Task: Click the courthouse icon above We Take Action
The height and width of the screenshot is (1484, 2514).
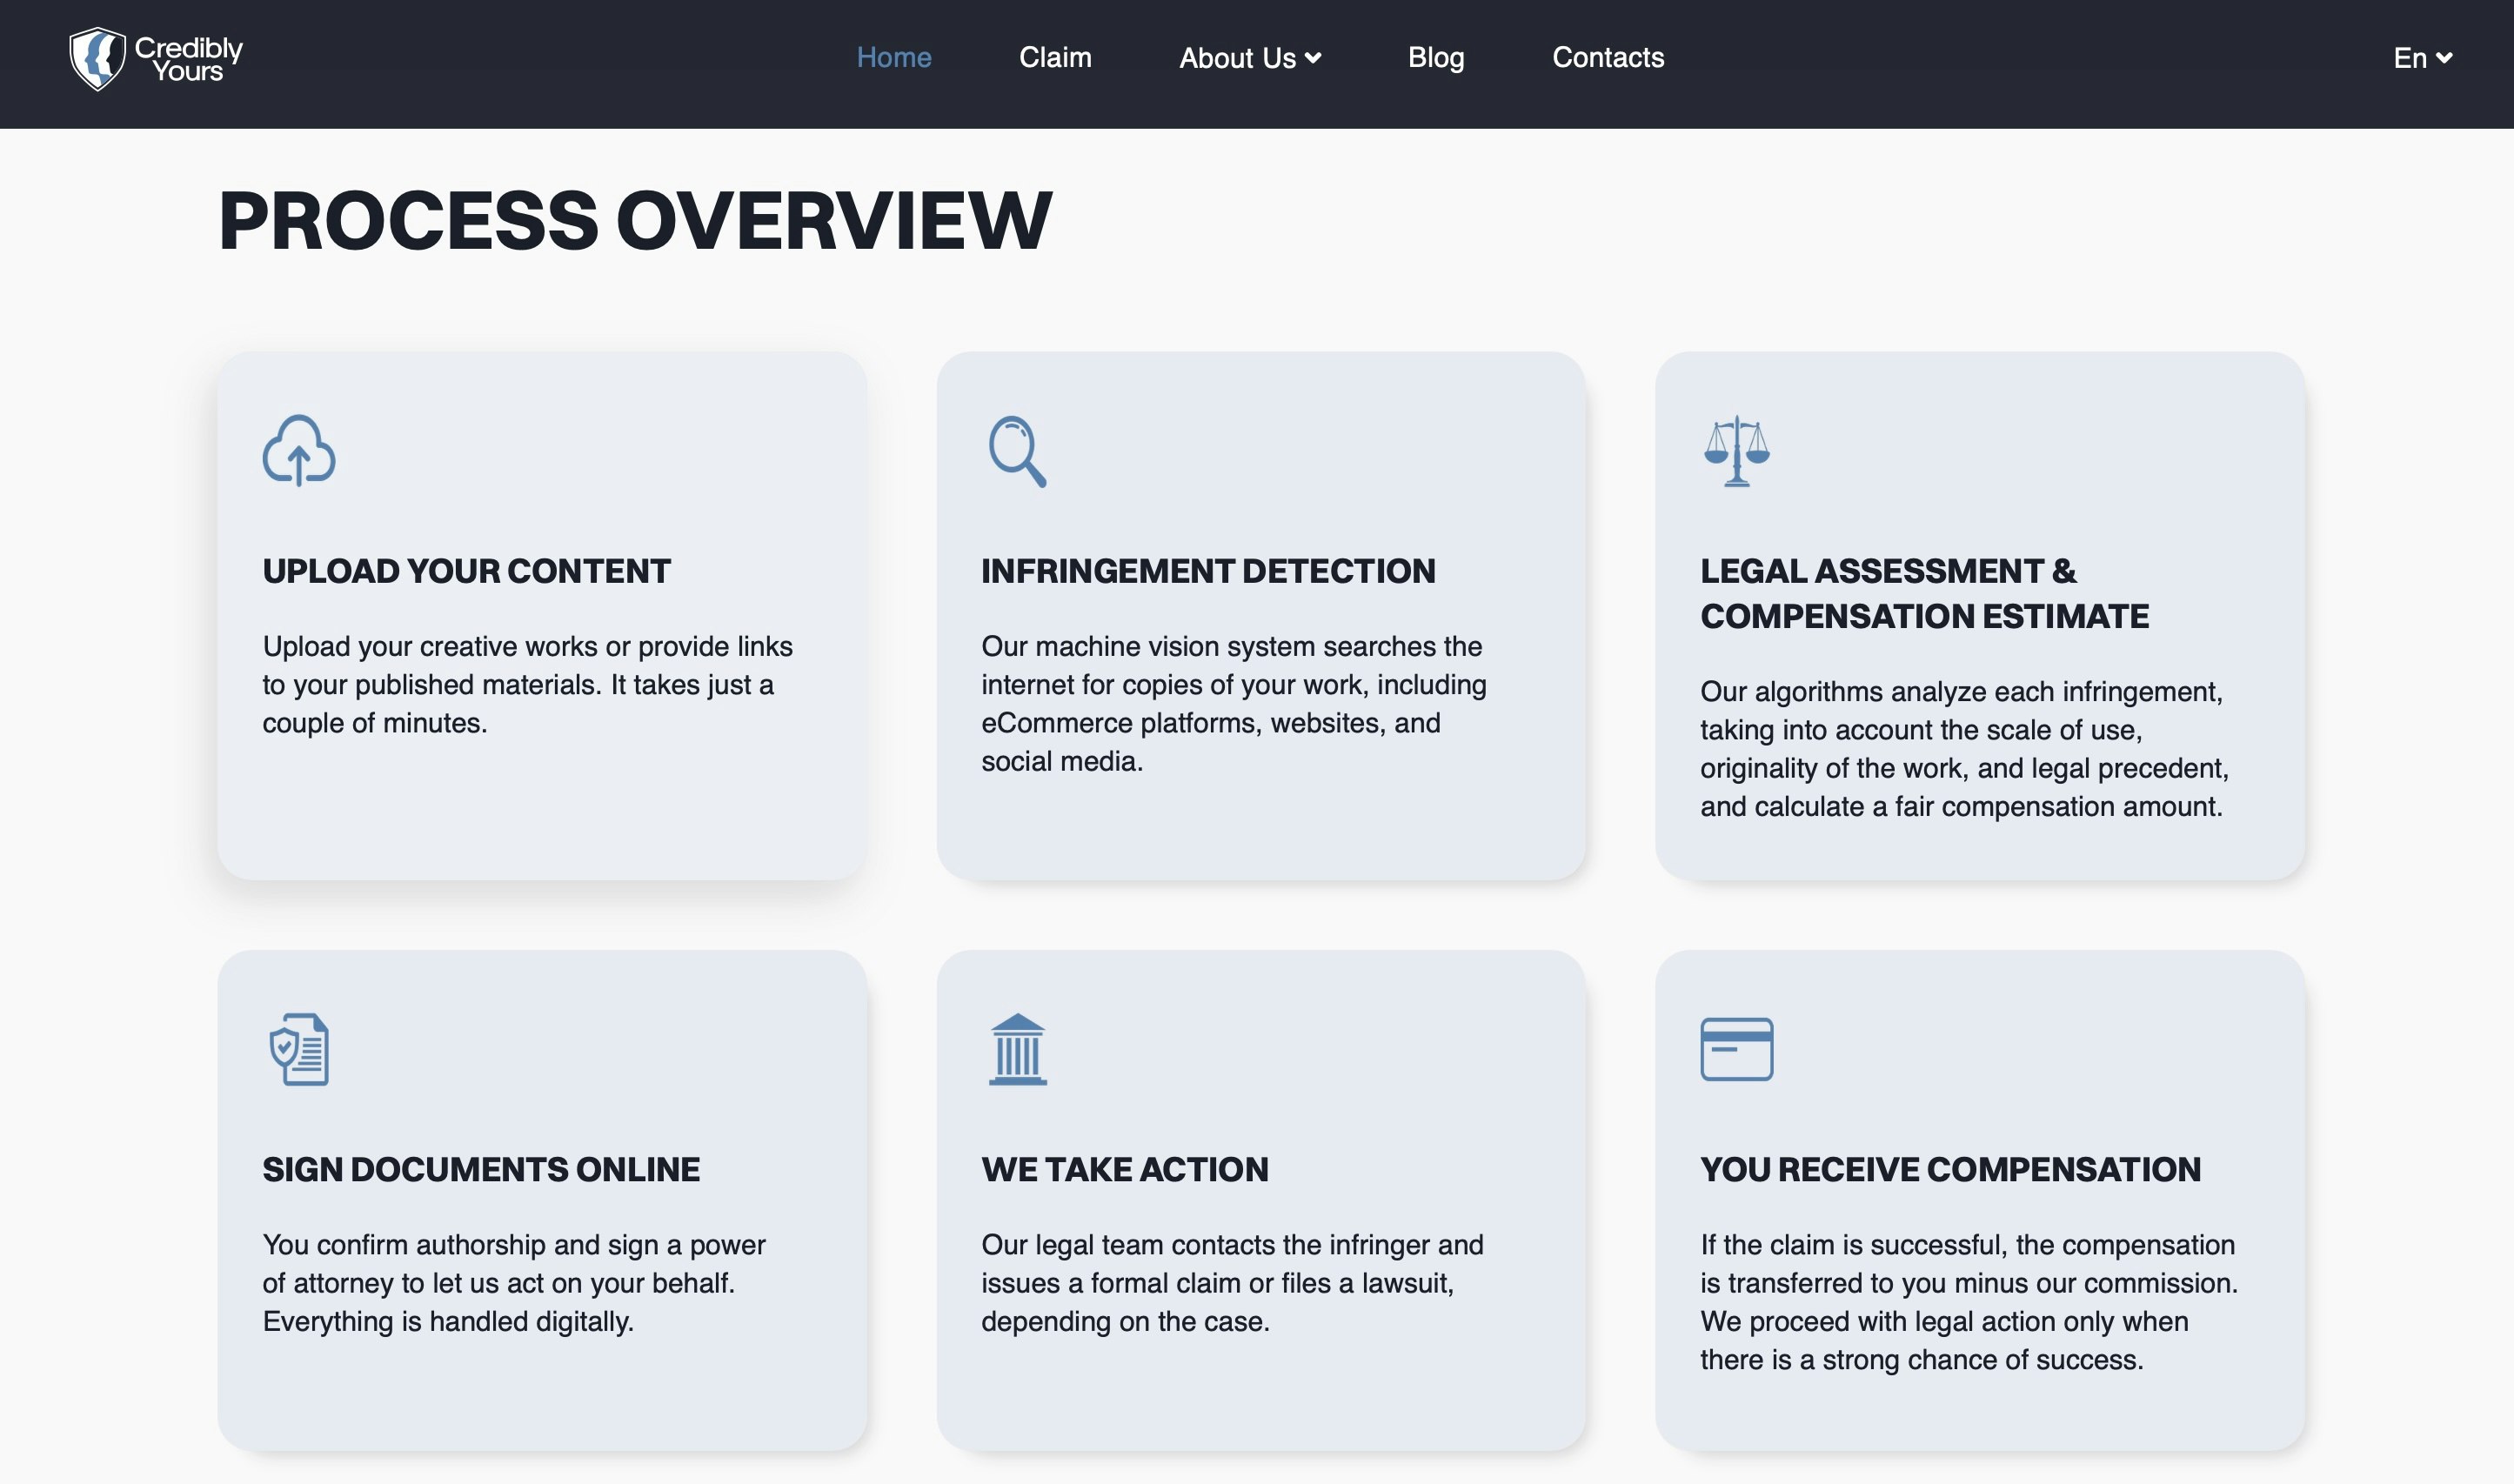Action: (x=1017, y=1050)
